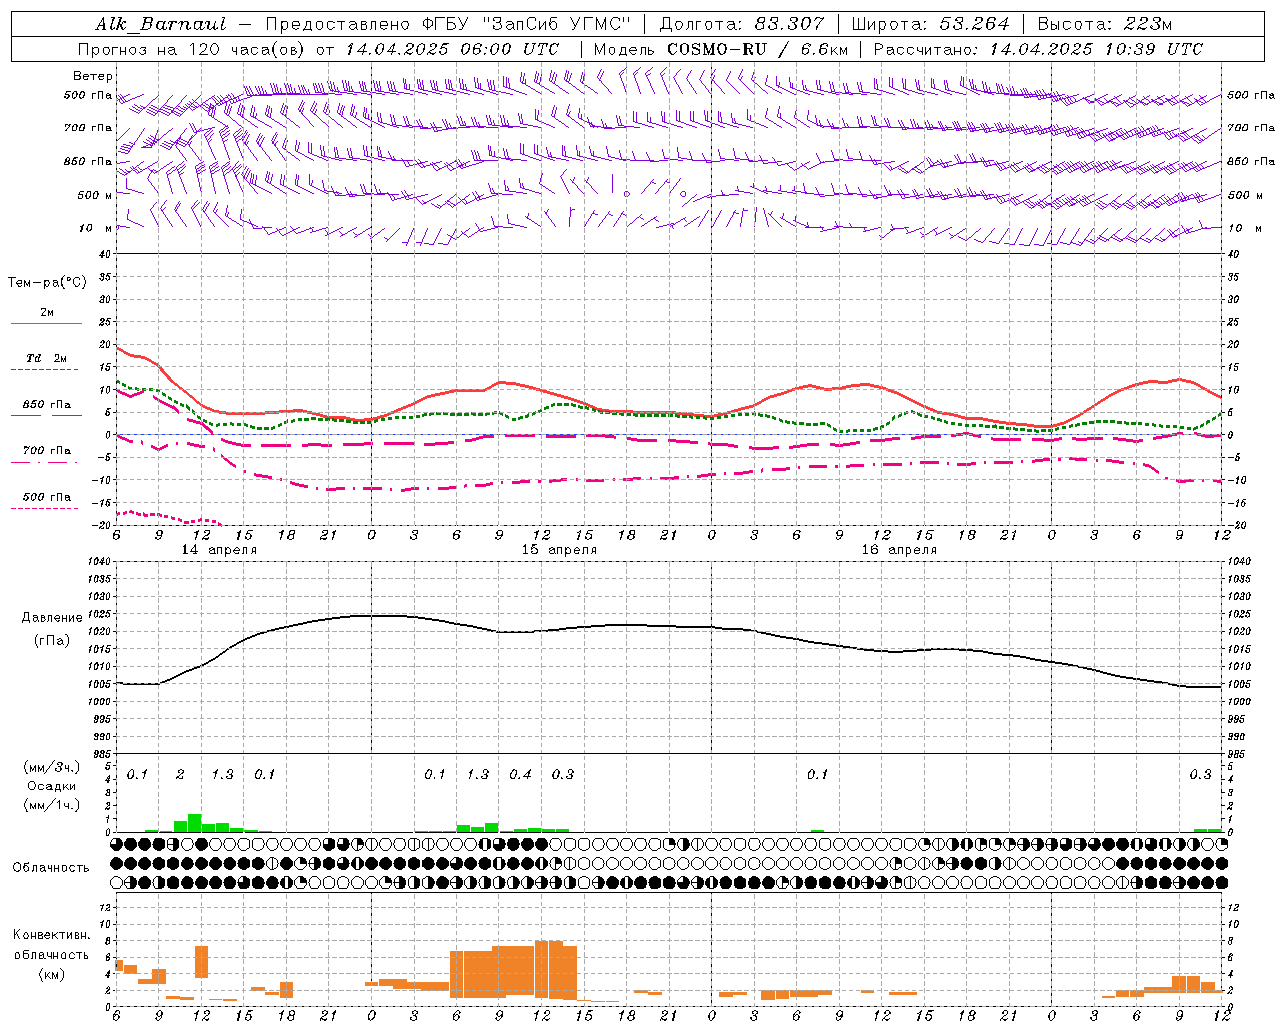1280x1024 pixels.
Task: Click the 'Давление' pressure panel label
Action: [x=52, y=618]
